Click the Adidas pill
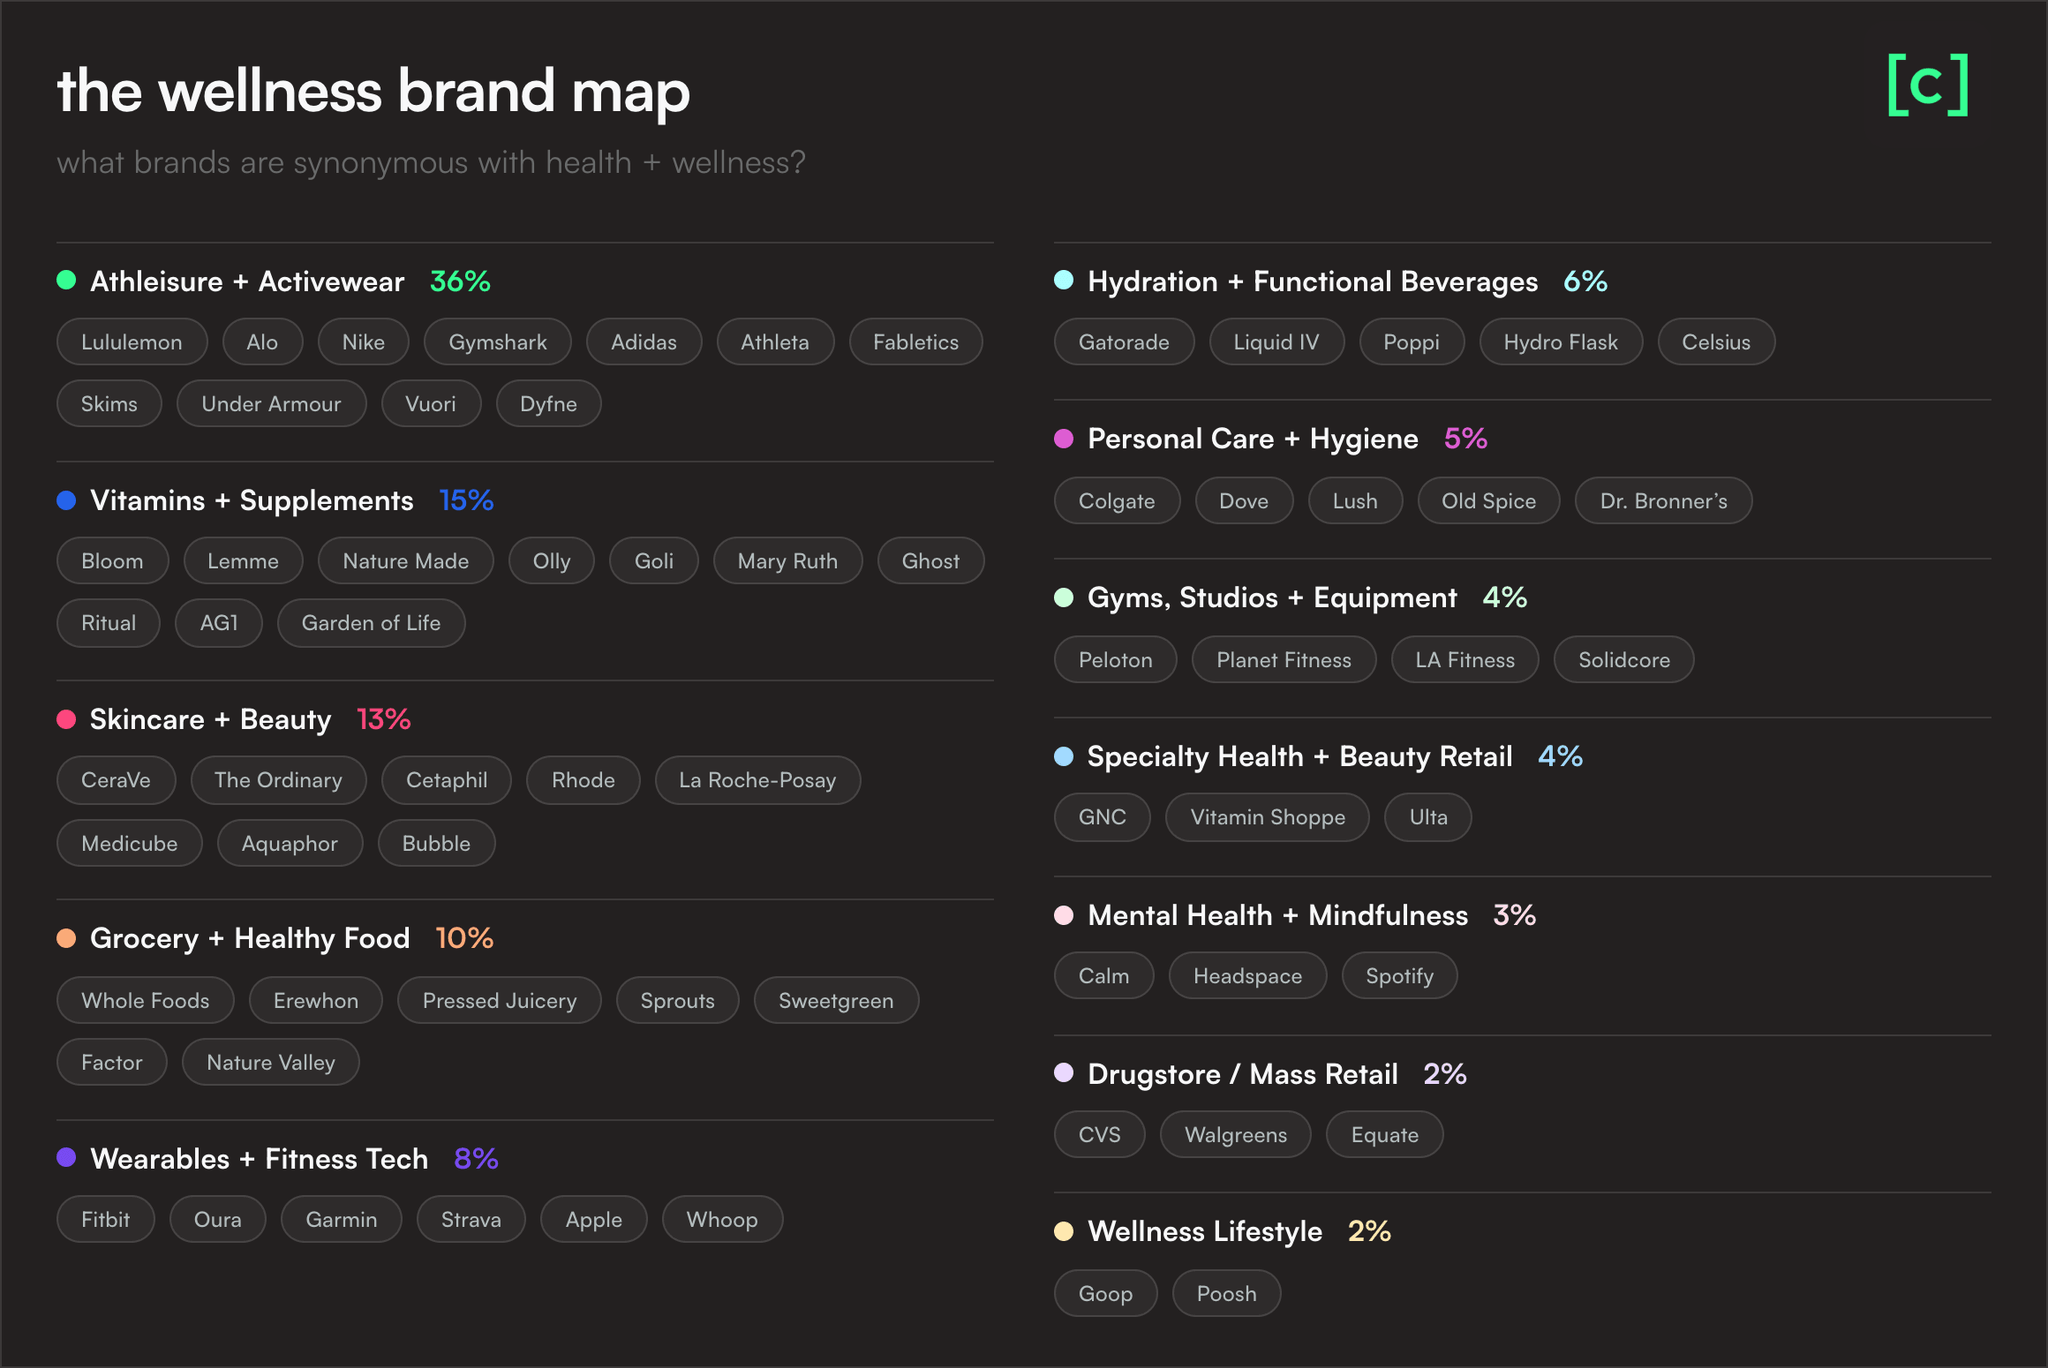This screenshot has height=1368, width=2048. pyautogui.click(x=644, y=342)
